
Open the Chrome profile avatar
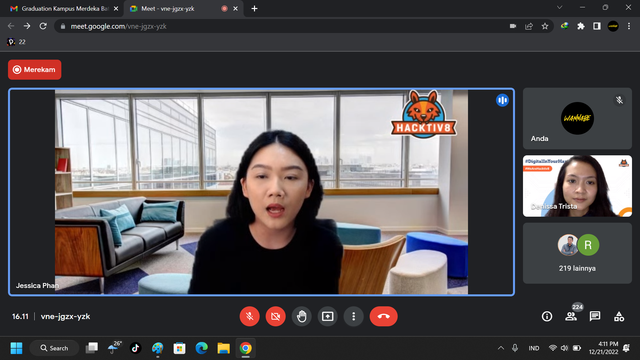613,26
